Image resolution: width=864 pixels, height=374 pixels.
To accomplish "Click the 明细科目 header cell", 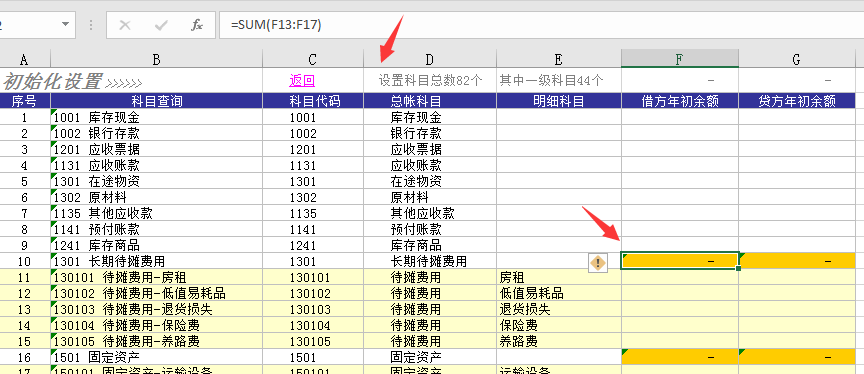I will tap(559, 101).
